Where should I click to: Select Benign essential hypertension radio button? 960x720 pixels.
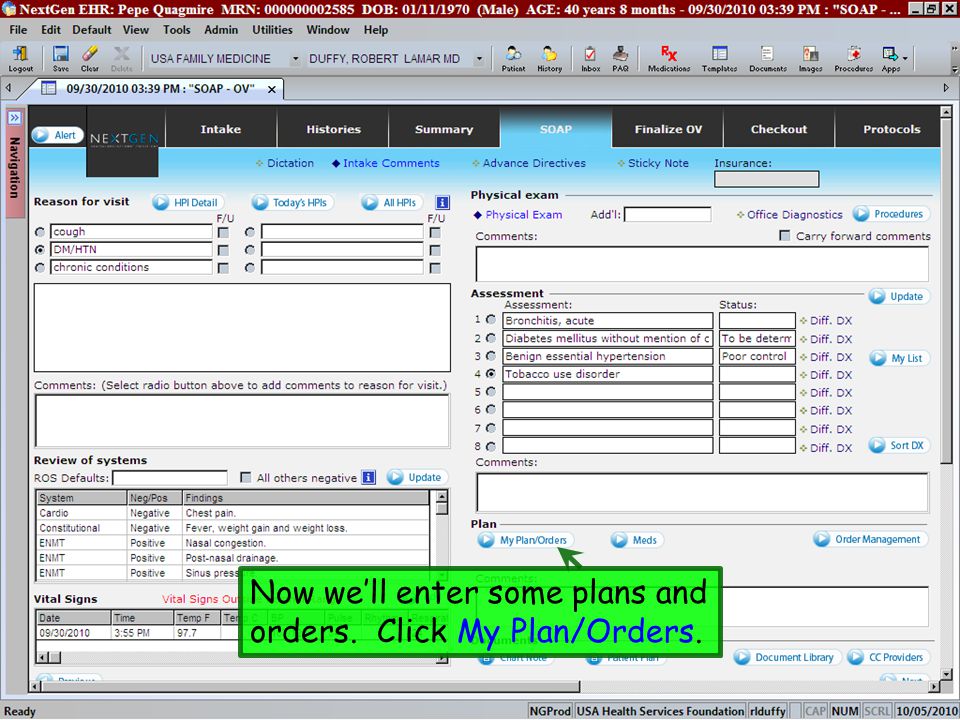point(491,356)
